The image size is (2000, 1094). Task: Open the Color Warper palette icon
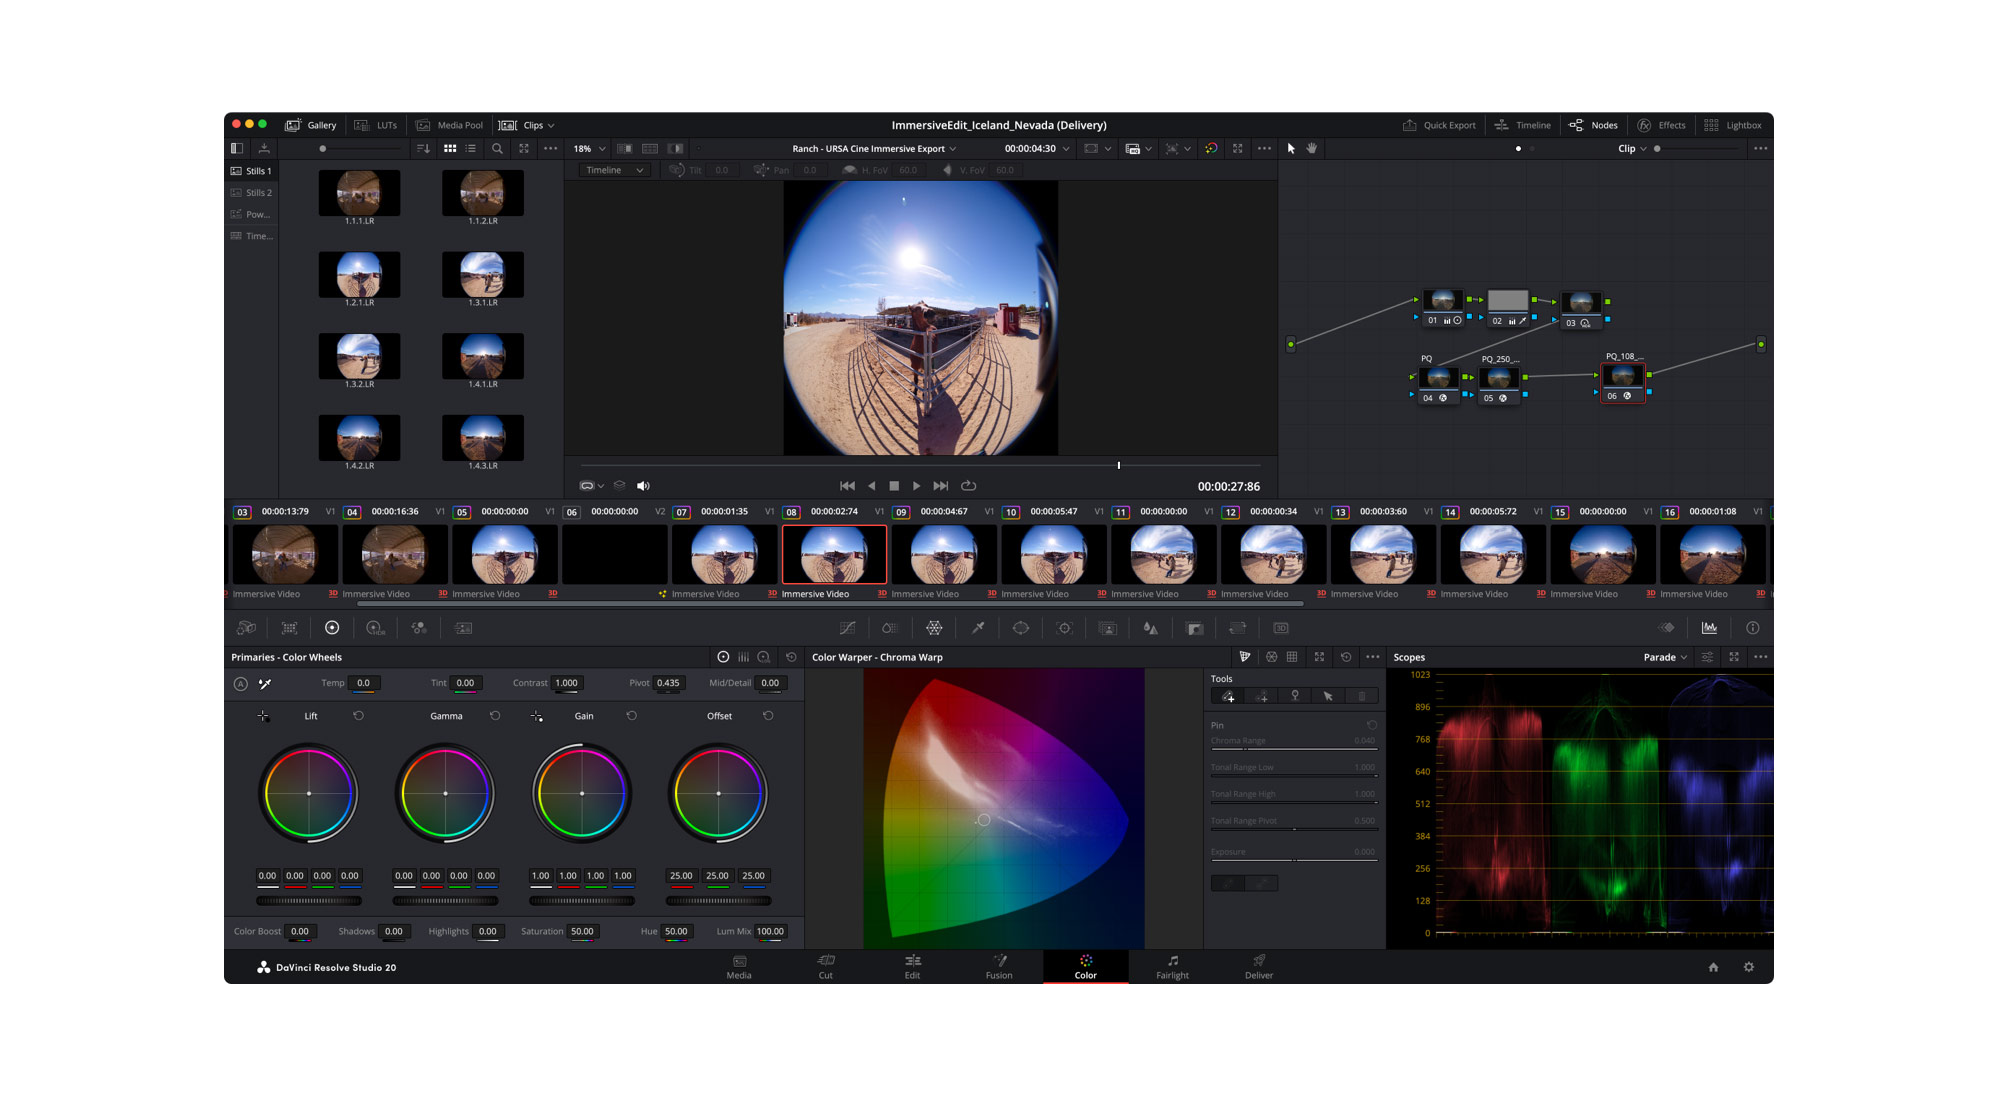[934, 628]
